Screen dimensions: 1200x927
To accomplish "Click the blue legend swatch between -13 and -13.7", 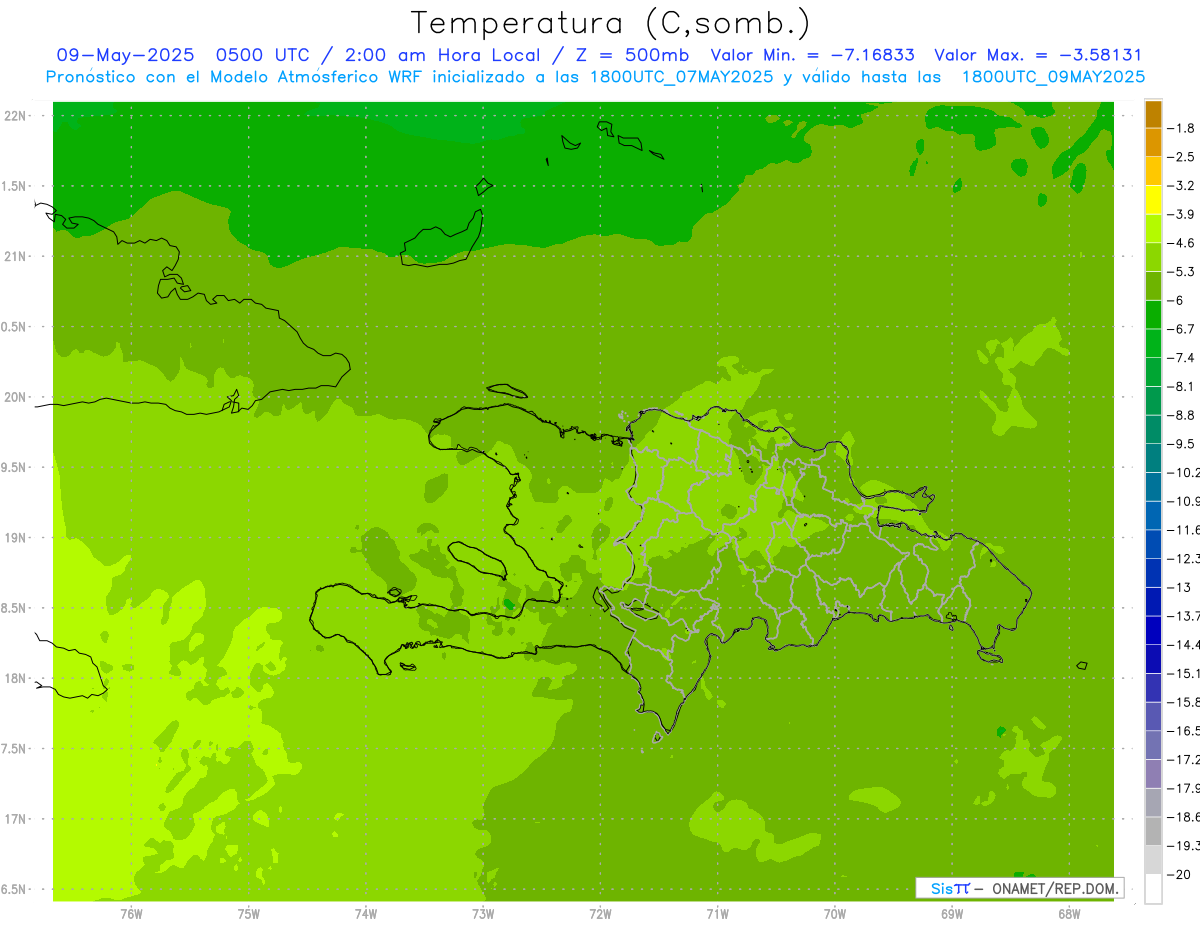I will [x=1153, y=601].
